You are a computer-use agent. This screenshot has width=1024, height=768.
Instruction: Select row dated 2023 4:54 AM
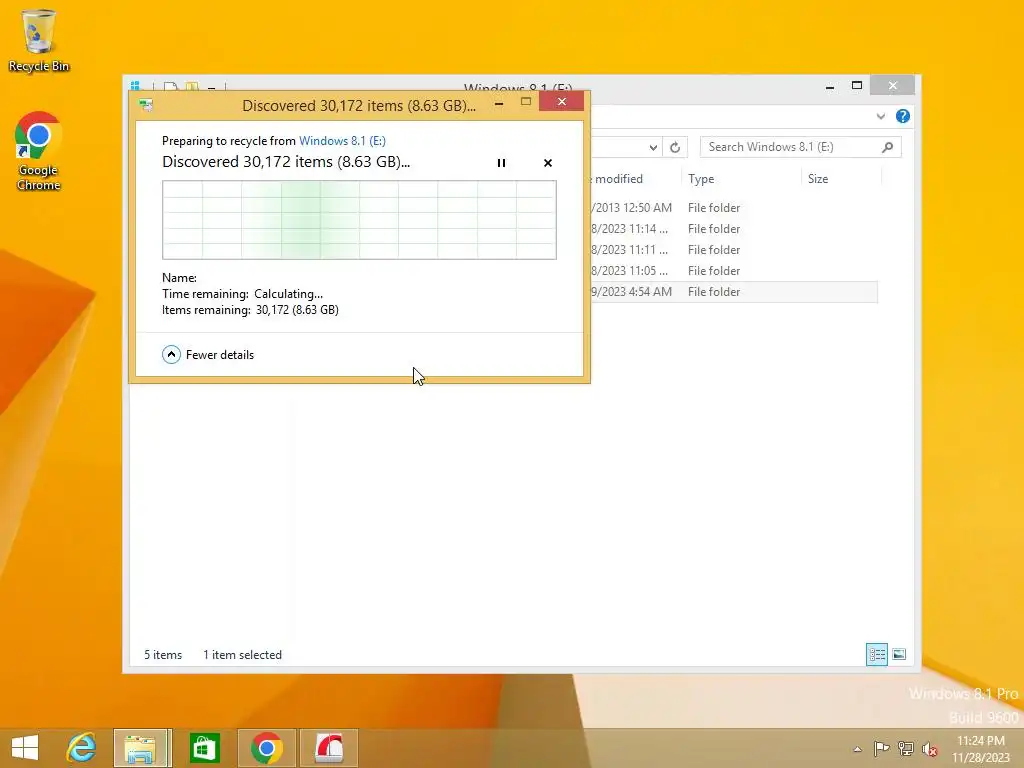(x=734, y=292)
